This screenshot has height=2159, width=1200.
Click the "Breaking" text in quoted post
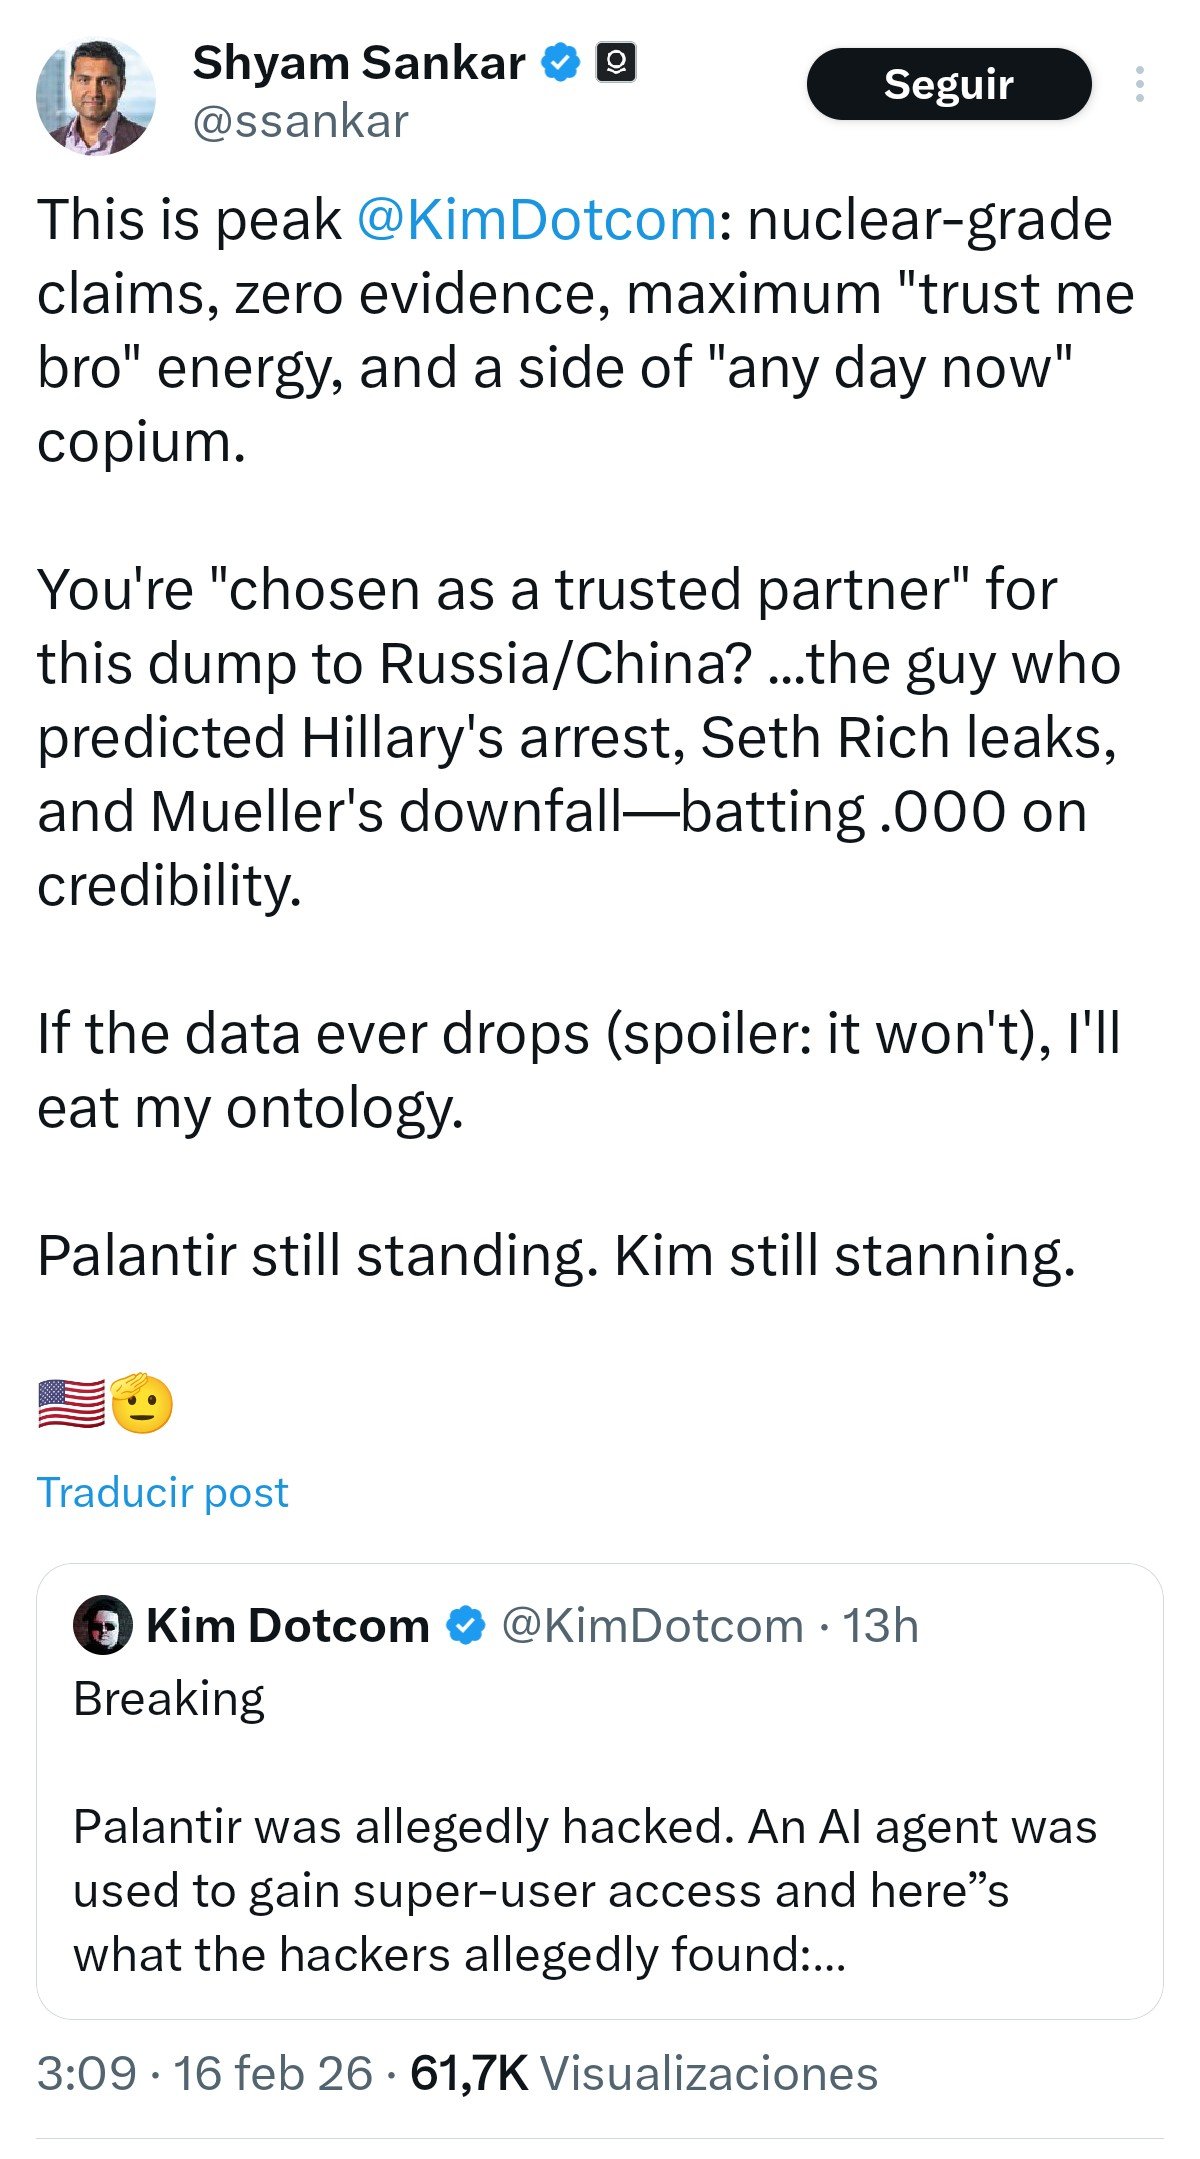[x=169, y=1699]
